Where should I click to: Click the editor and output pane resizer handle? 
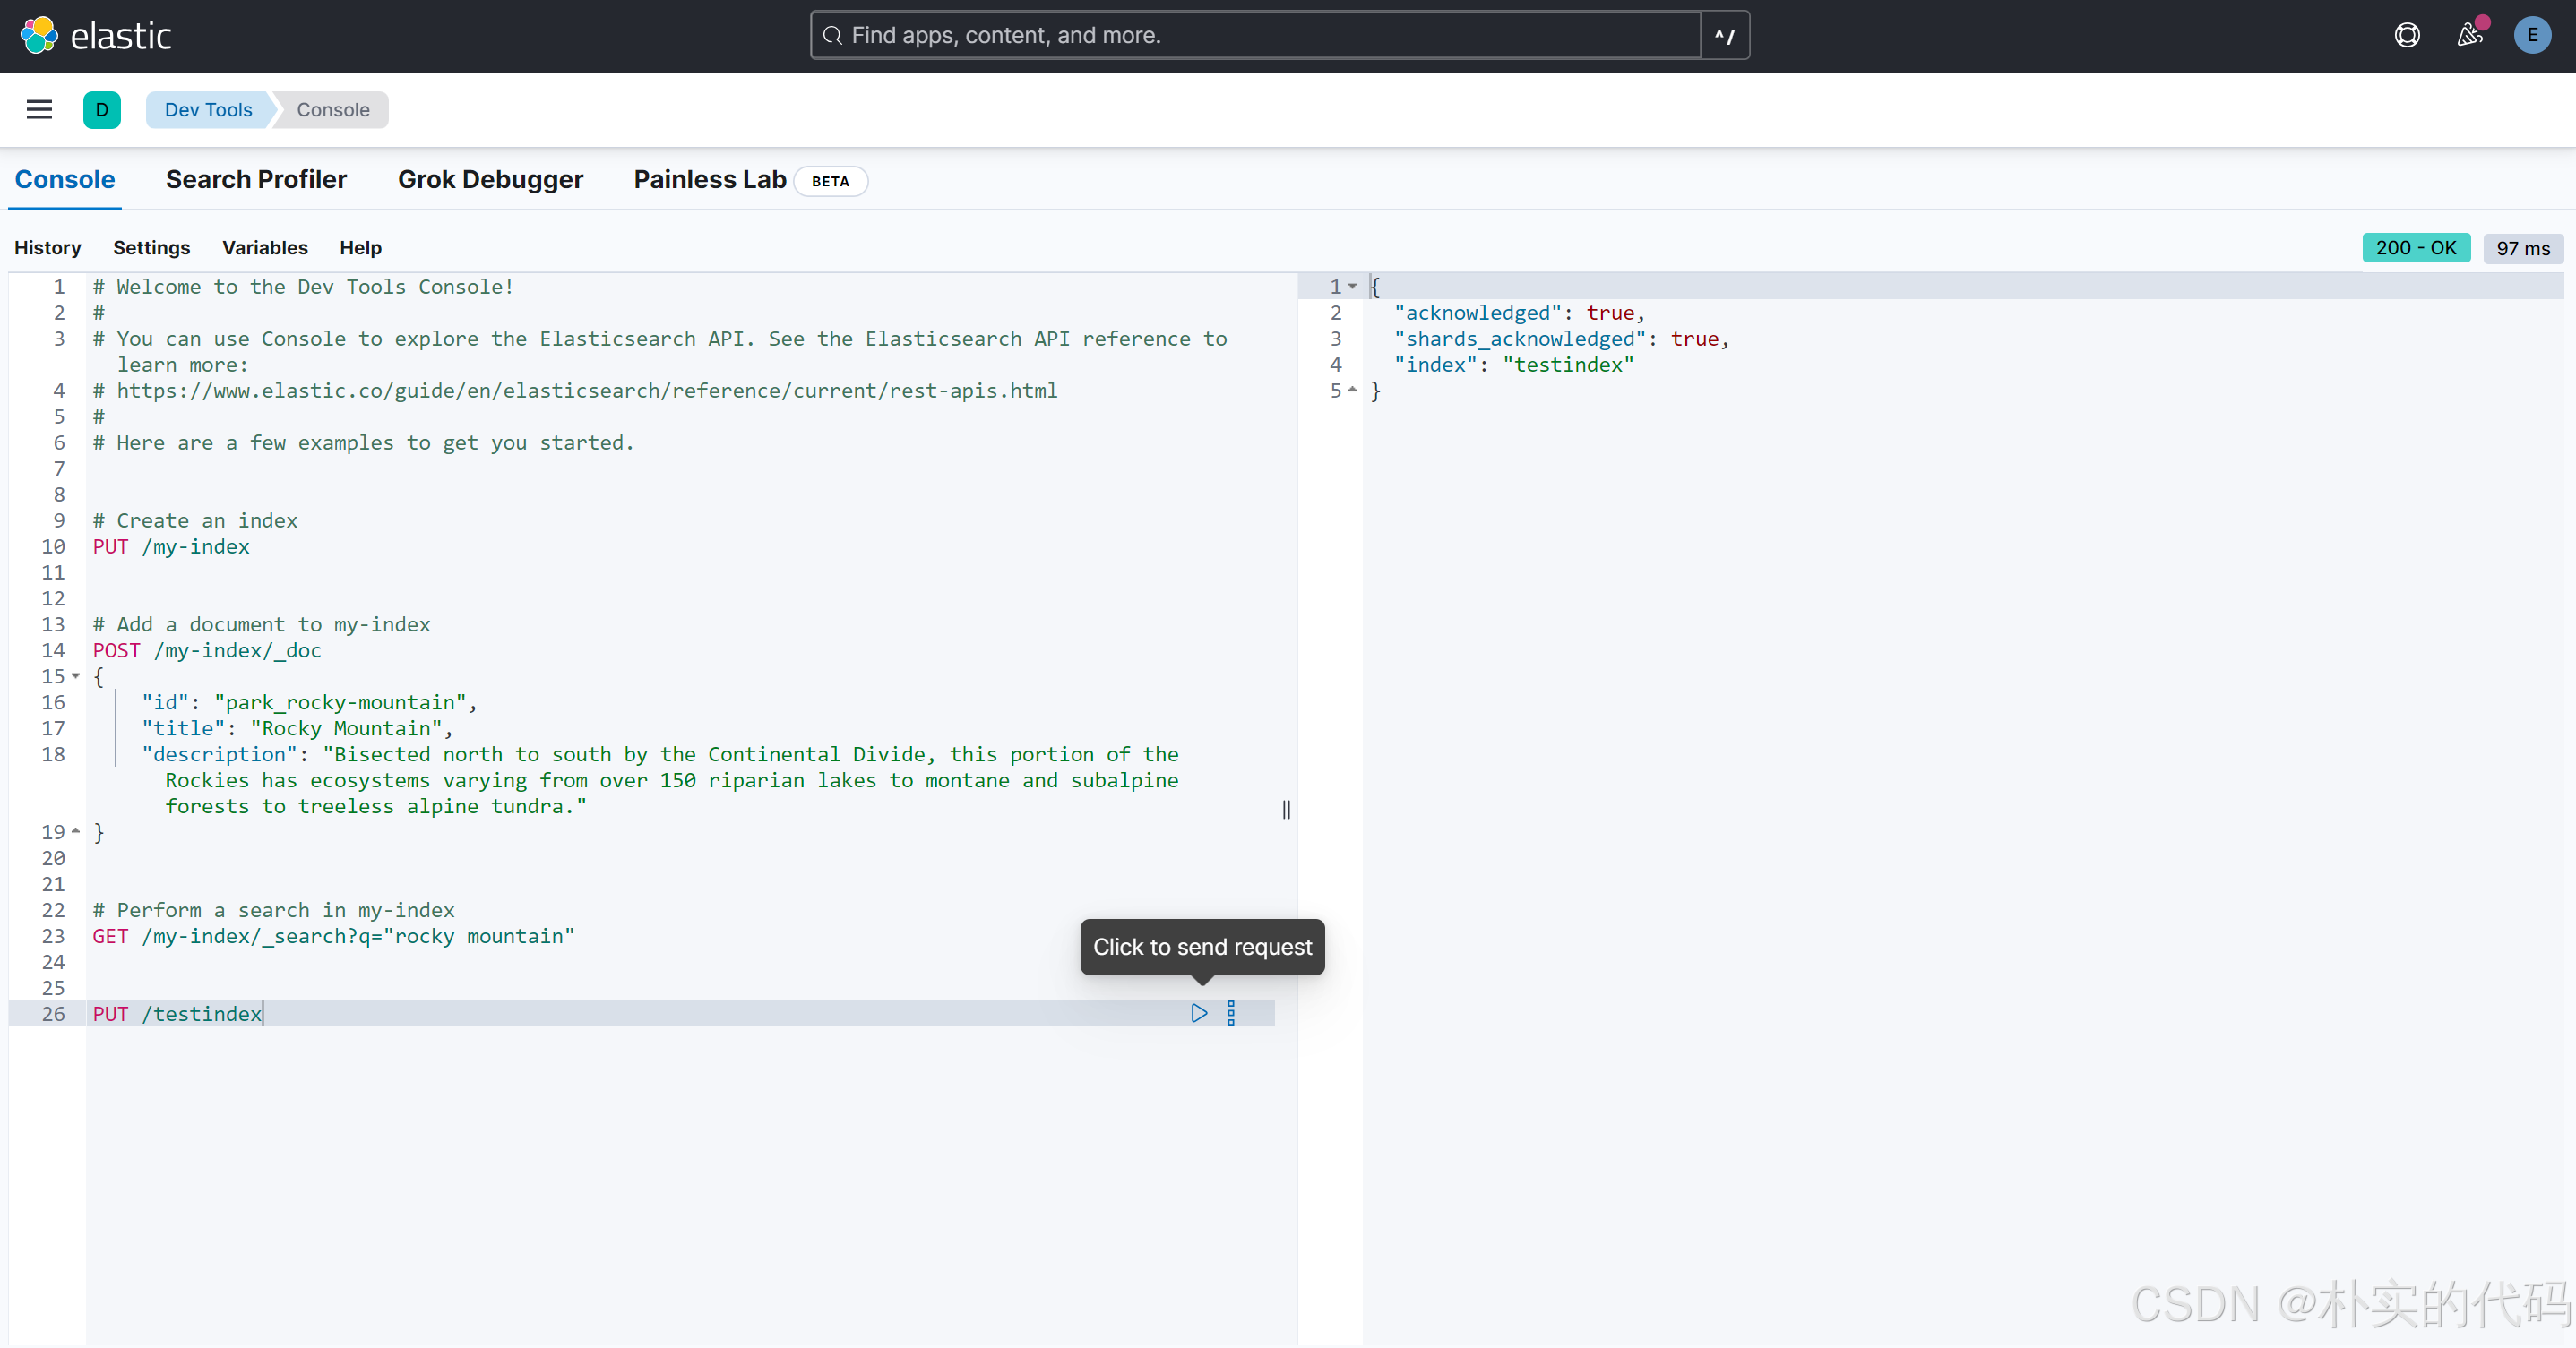pyautogui.click(x=1286, y=809)
